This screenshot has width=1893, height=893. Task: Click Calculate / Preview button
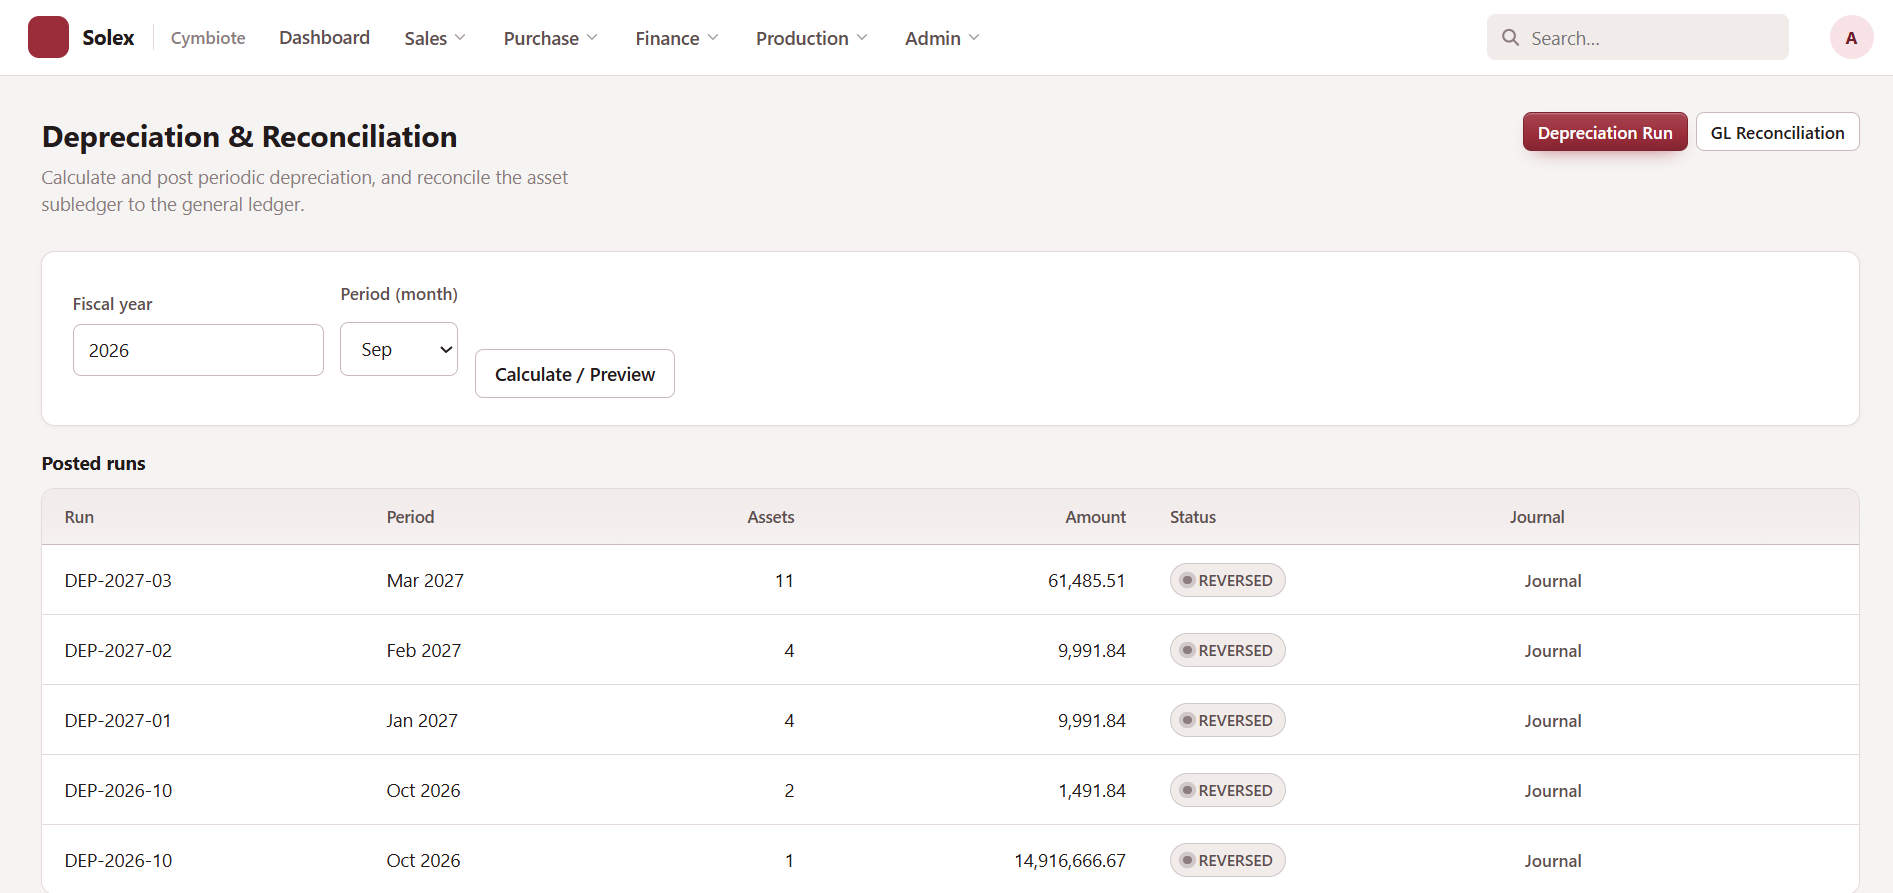(x=575, y=374)
